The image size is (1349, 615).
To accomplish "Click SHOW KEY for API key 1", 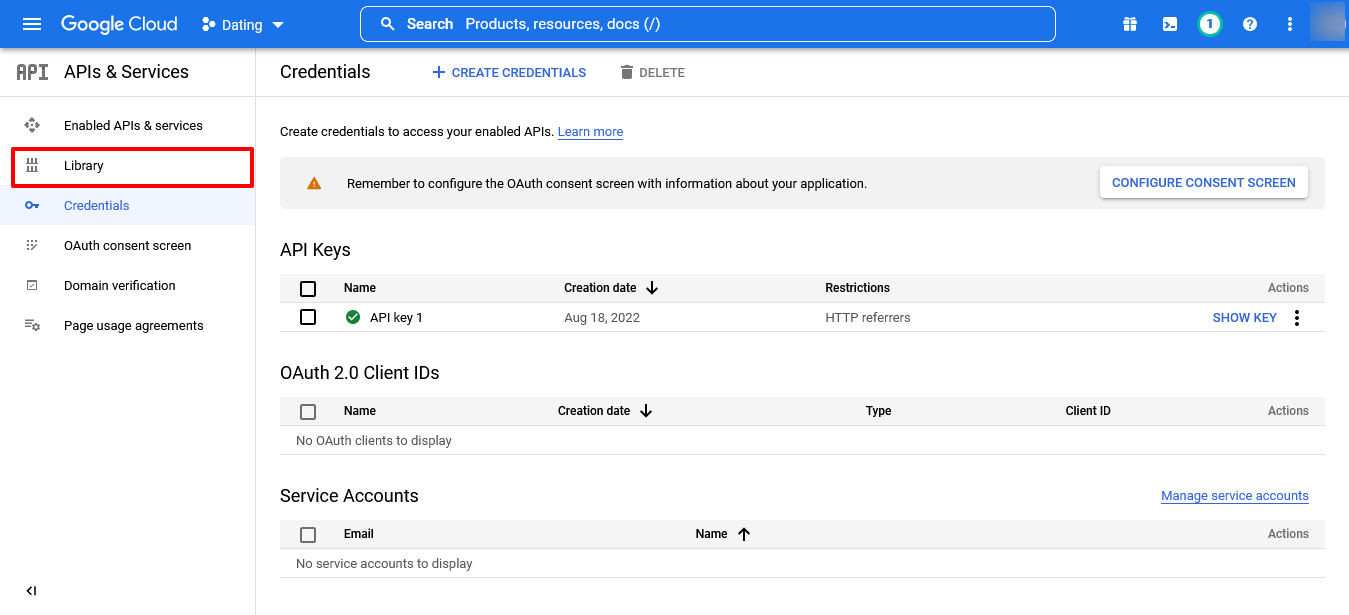I will (x=1245, y=318).
